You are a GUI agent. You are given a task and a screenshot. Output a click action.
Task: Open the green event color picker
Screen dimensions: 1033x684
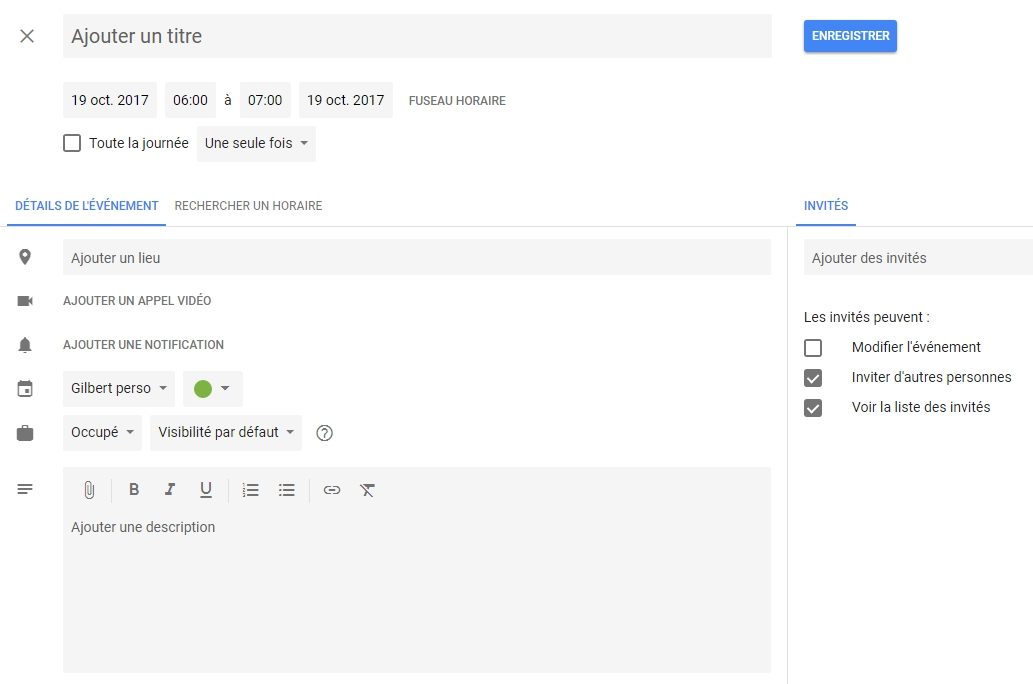coord(212,388)
